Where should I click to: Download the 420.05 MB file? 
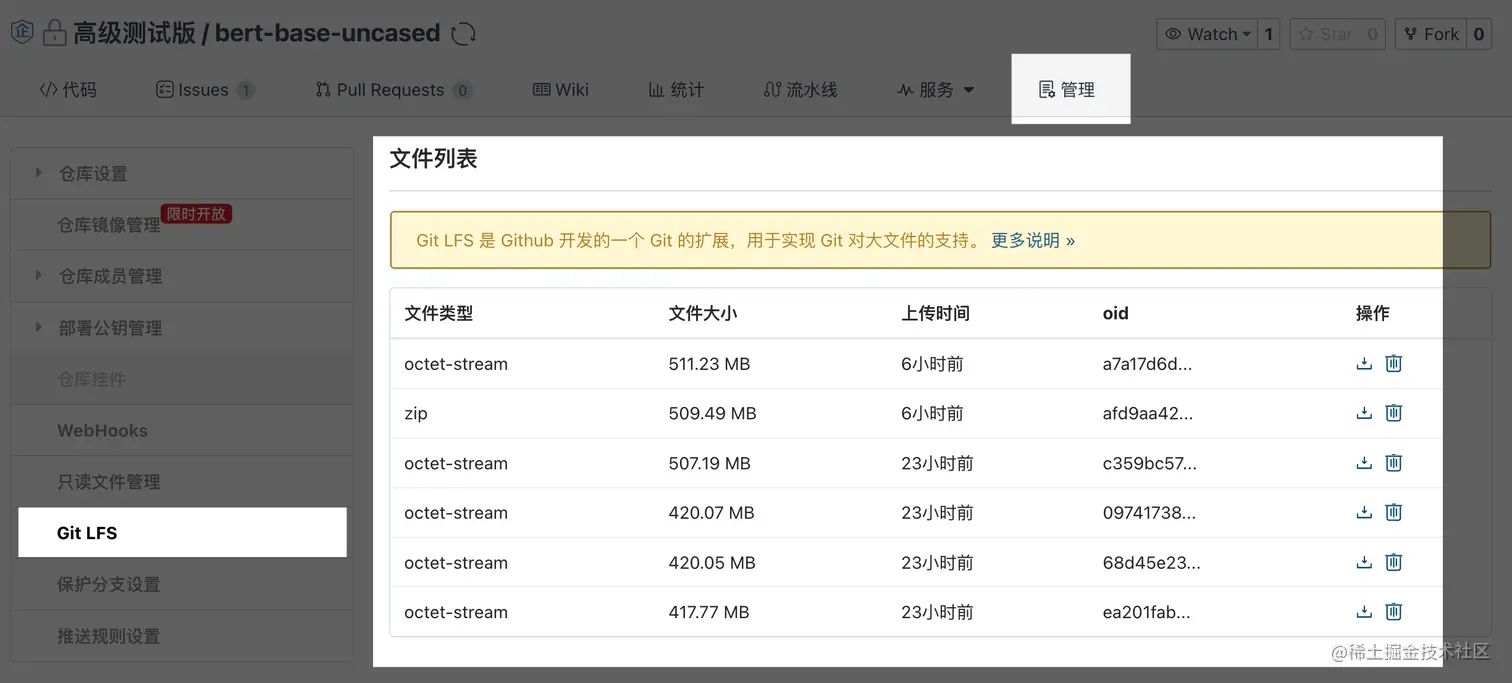click(1363, 563)
